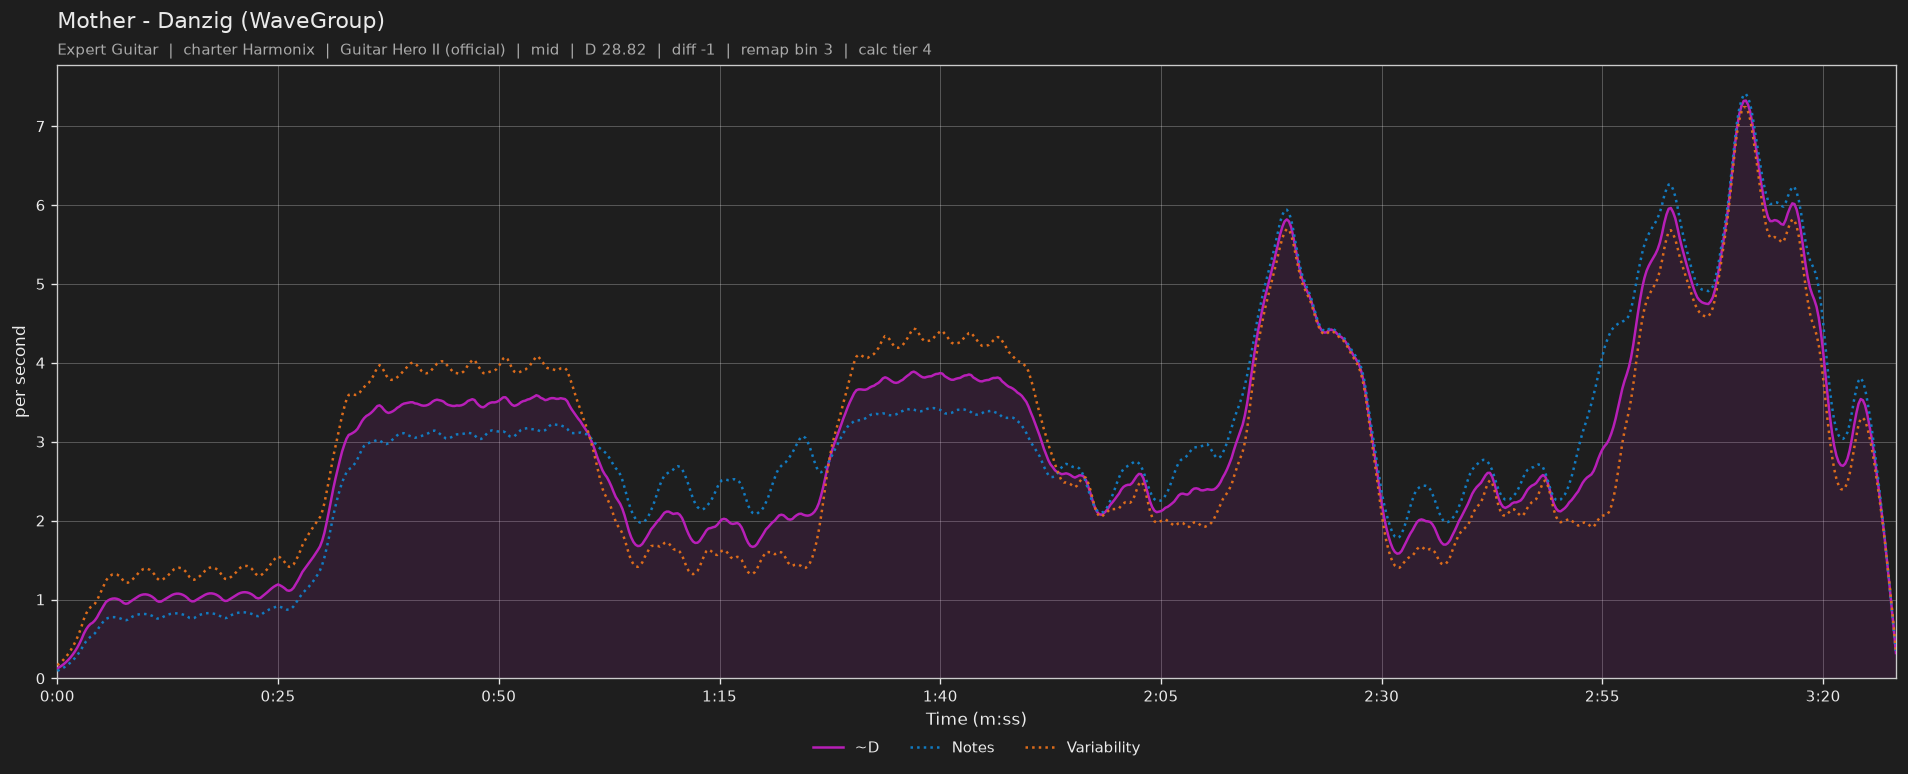Click the chart title 'Mother - Danzig (WaveGroup)'

pos(221,21)
